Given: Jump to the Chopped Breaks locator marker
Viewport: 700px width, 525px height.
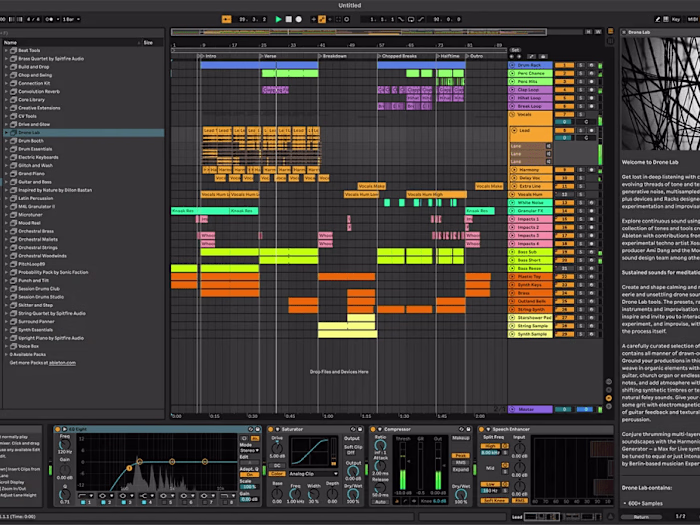Looking at the screenshot, I should click(x=396, y=56).
